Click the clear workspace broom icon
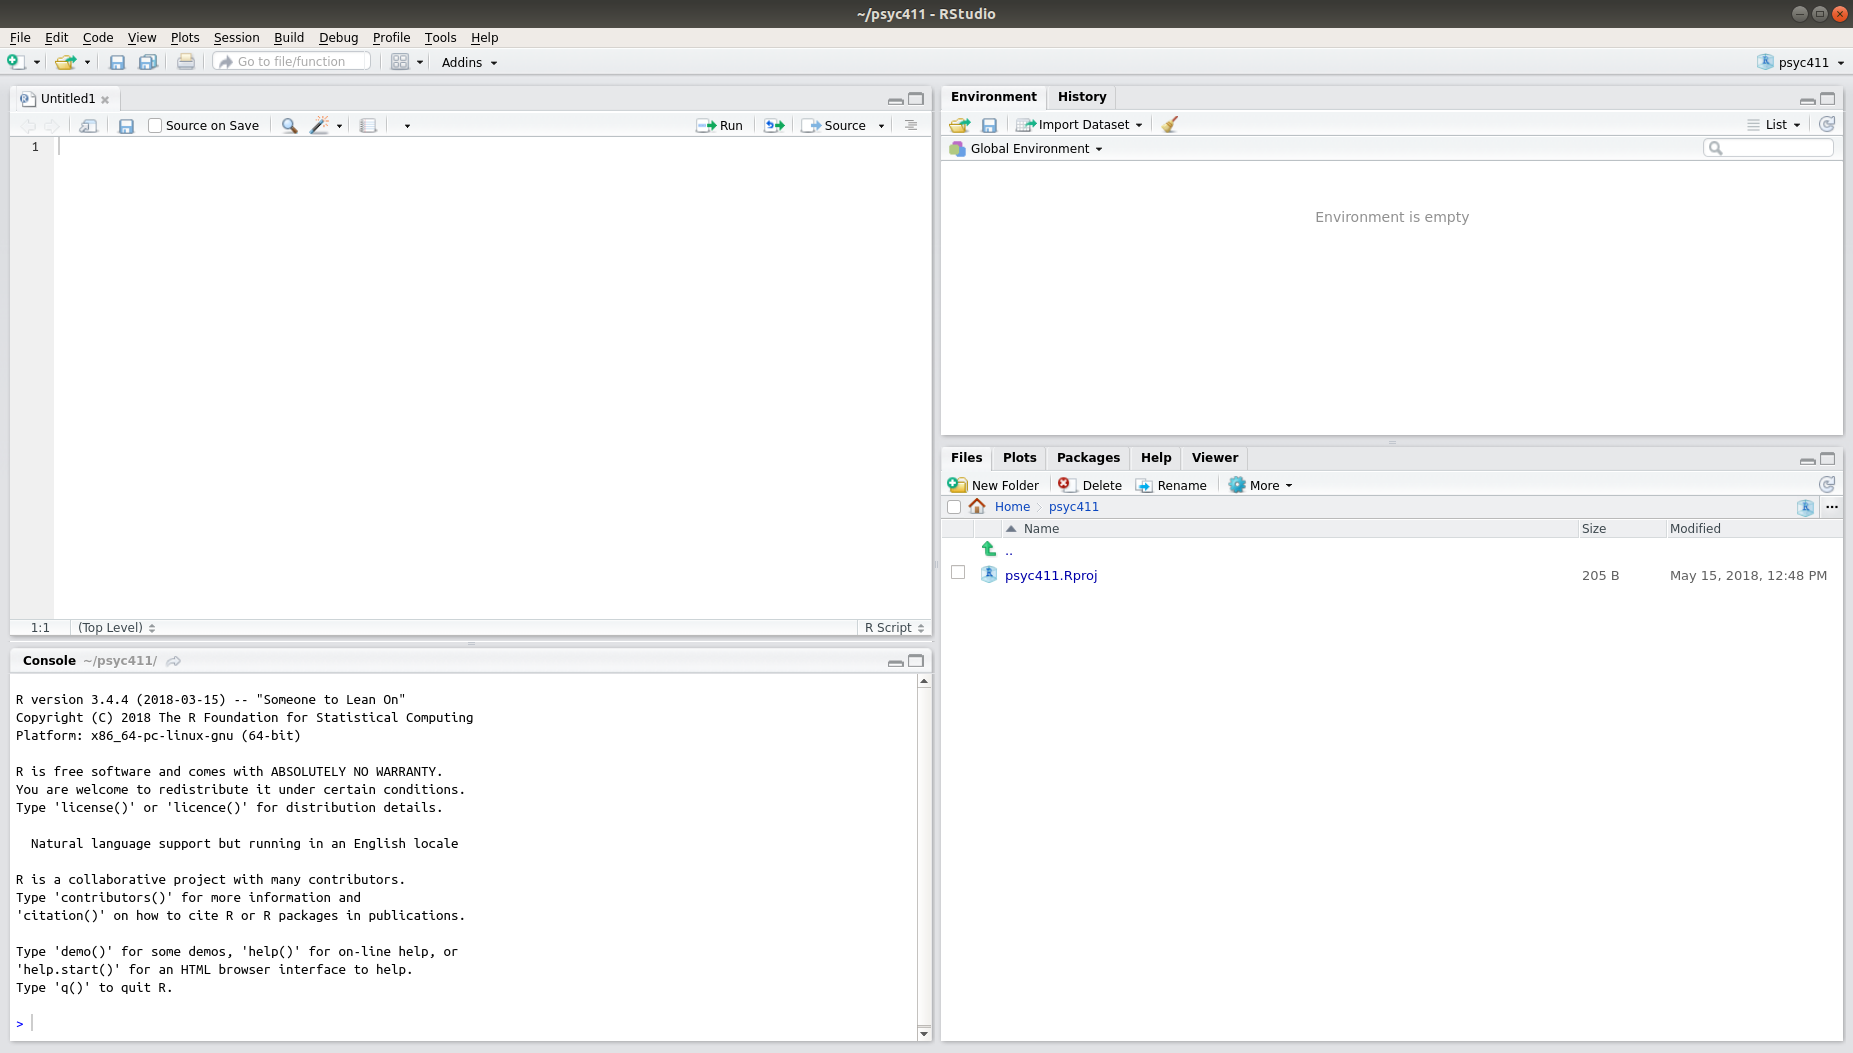This screenshot has width=1853, height=1053. pos(1169,125)
